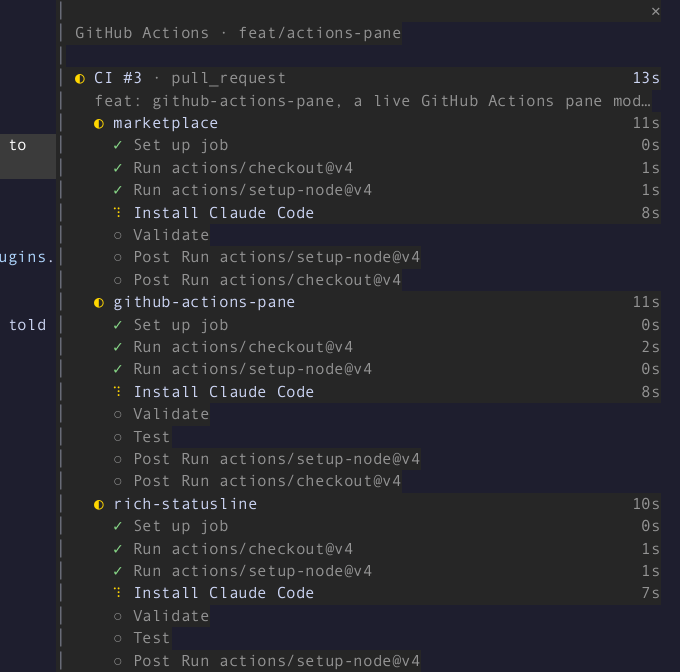This screenshot has height=672, width=680.
Task: Click the checkmark beside marketplace checkout step
Action: pos(118,168)
